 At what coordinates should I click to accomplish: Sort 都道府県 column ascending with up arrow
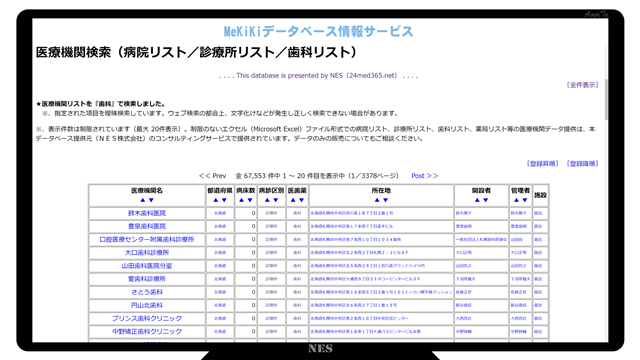click(216, 200)
